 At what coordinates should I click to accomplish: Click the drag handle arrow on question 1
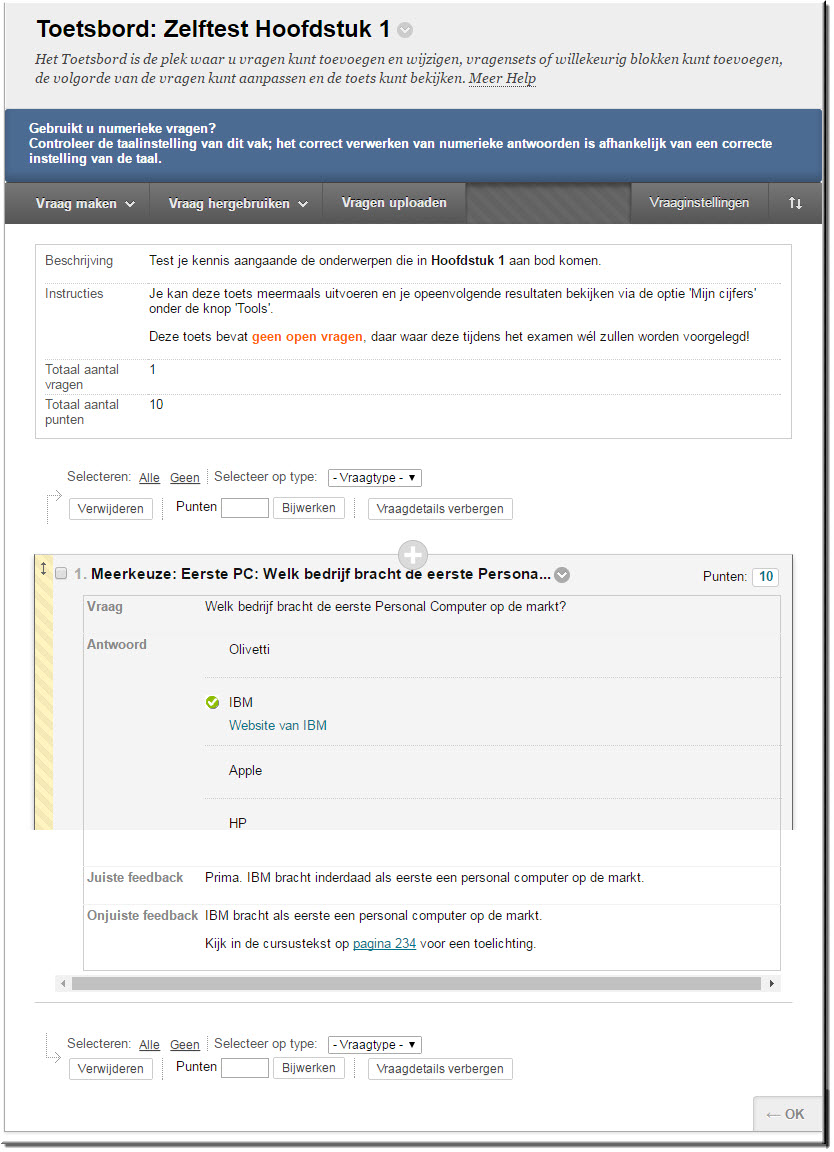pyautogui.click(x=43, y=569)
